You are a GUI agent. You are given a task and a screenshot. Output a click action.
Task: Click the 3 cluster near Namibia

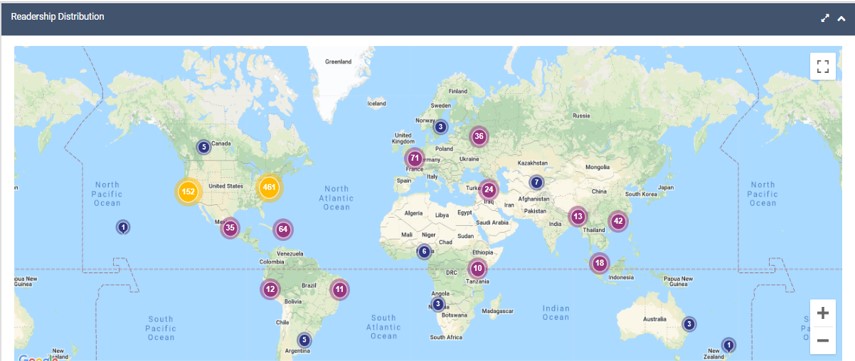pos(438,304)
